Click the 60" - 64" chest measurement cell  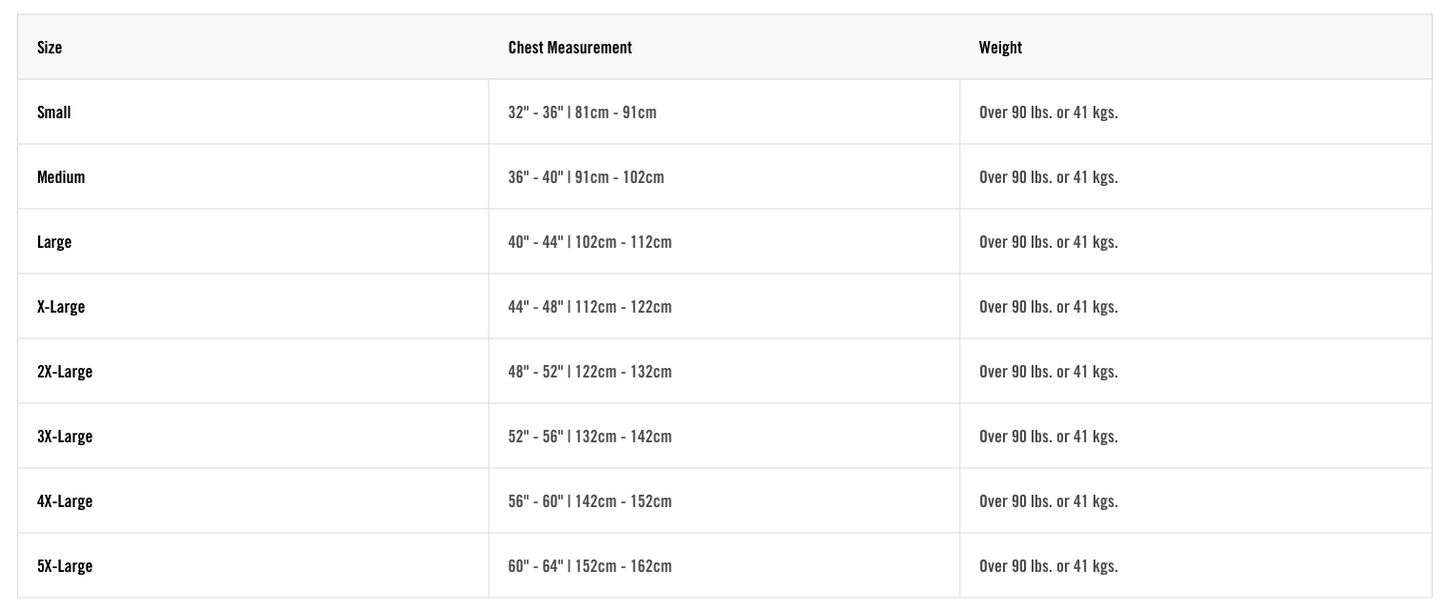(x=590, y=566)
